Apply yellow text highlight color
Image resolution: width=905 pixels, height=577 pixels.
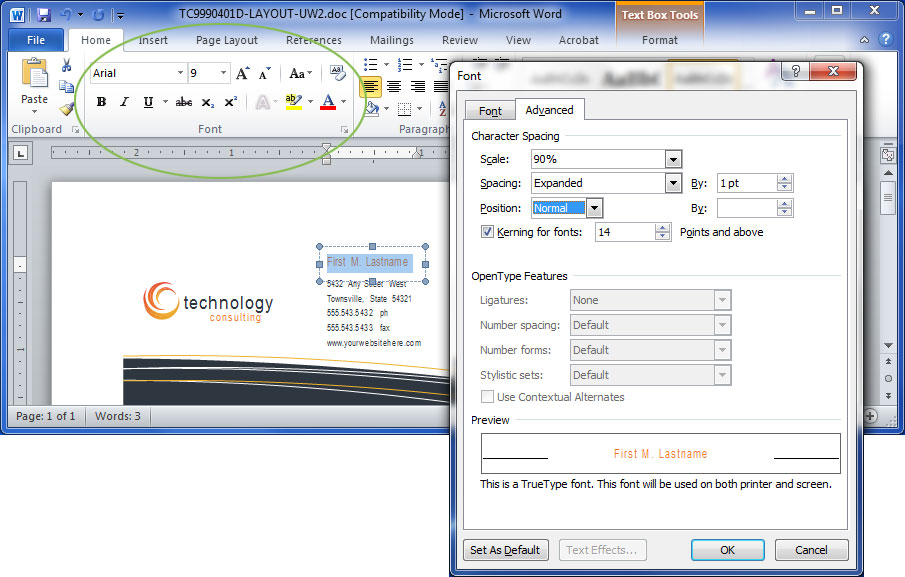tap(293, 101)
